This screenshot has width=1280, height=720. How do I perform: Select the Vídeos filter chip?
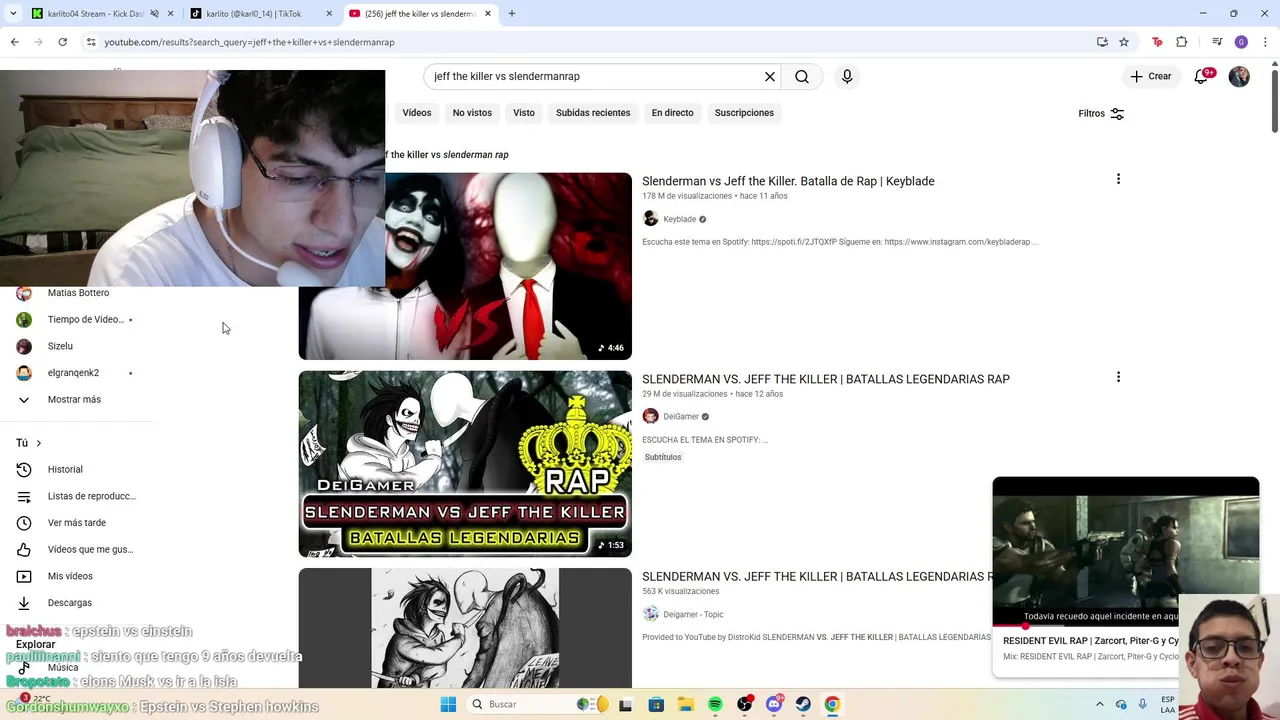coord(417,113)
